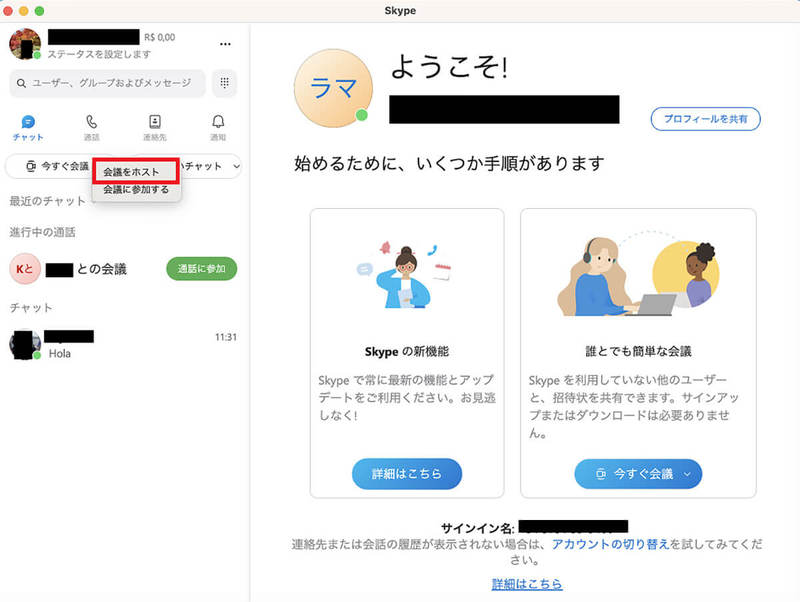
Task: Open the Contacts tab
Action: pyautogui.click(x=155, y=128)
